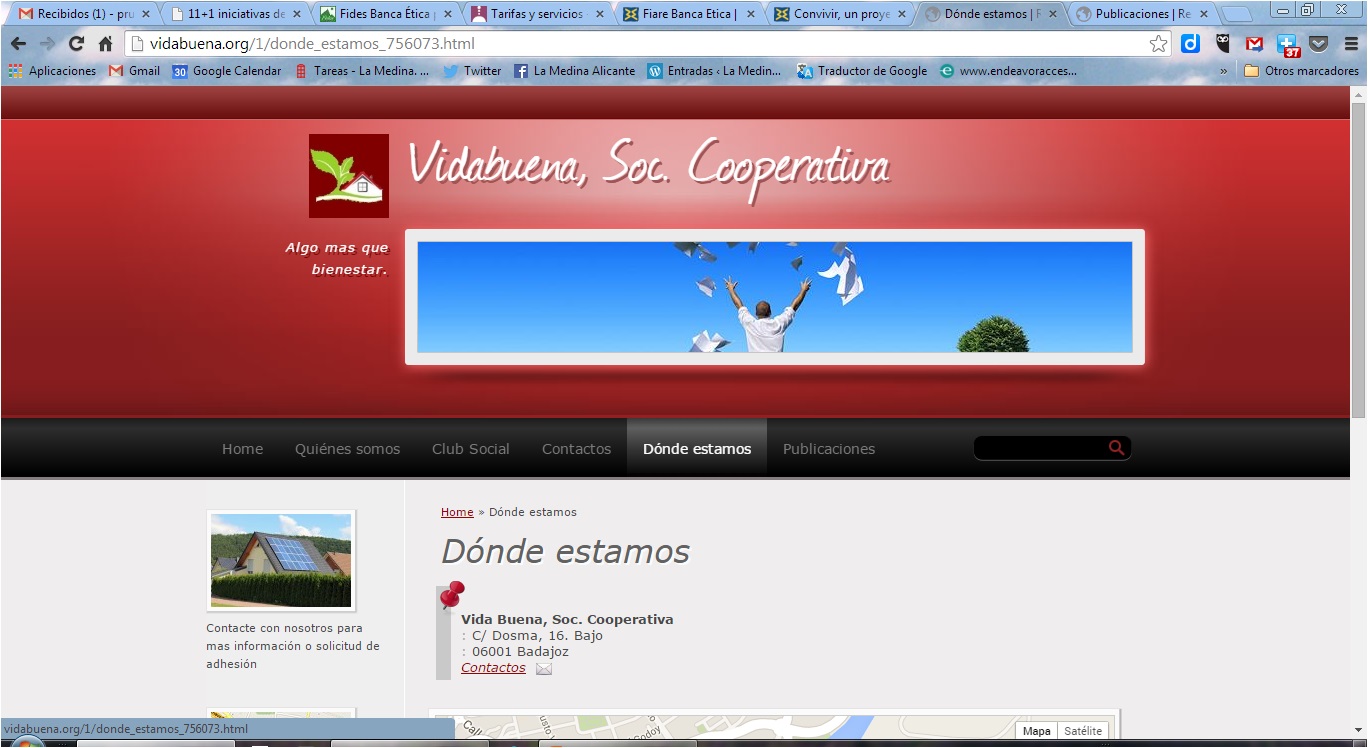Screen dimensions: 1368x748
Task: Click the banner image of man throwing papers
Action: 775,297
